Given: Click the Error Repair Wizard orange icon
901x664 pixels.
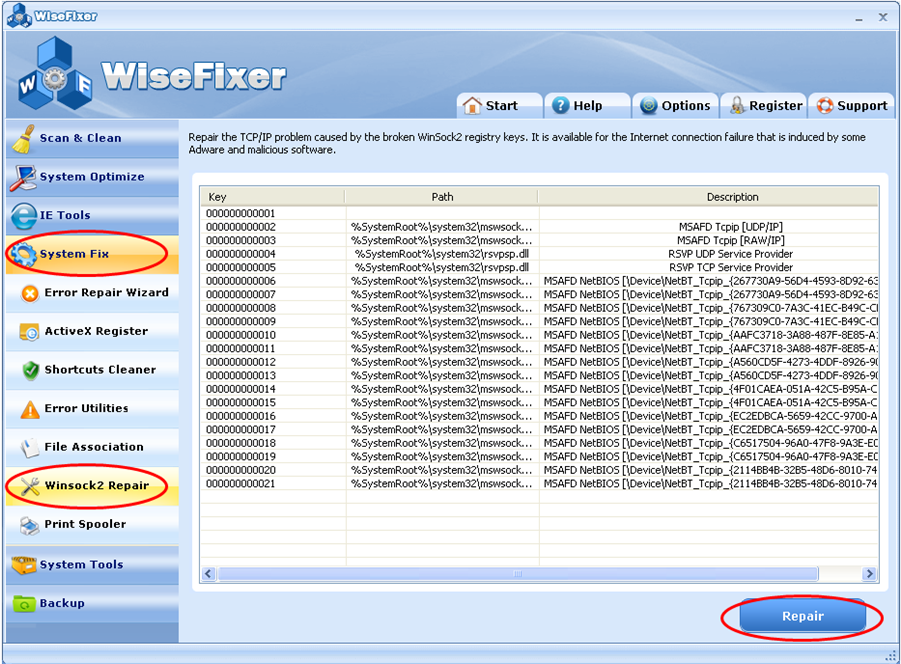Looking at the screenshot, I should (29, 294).
